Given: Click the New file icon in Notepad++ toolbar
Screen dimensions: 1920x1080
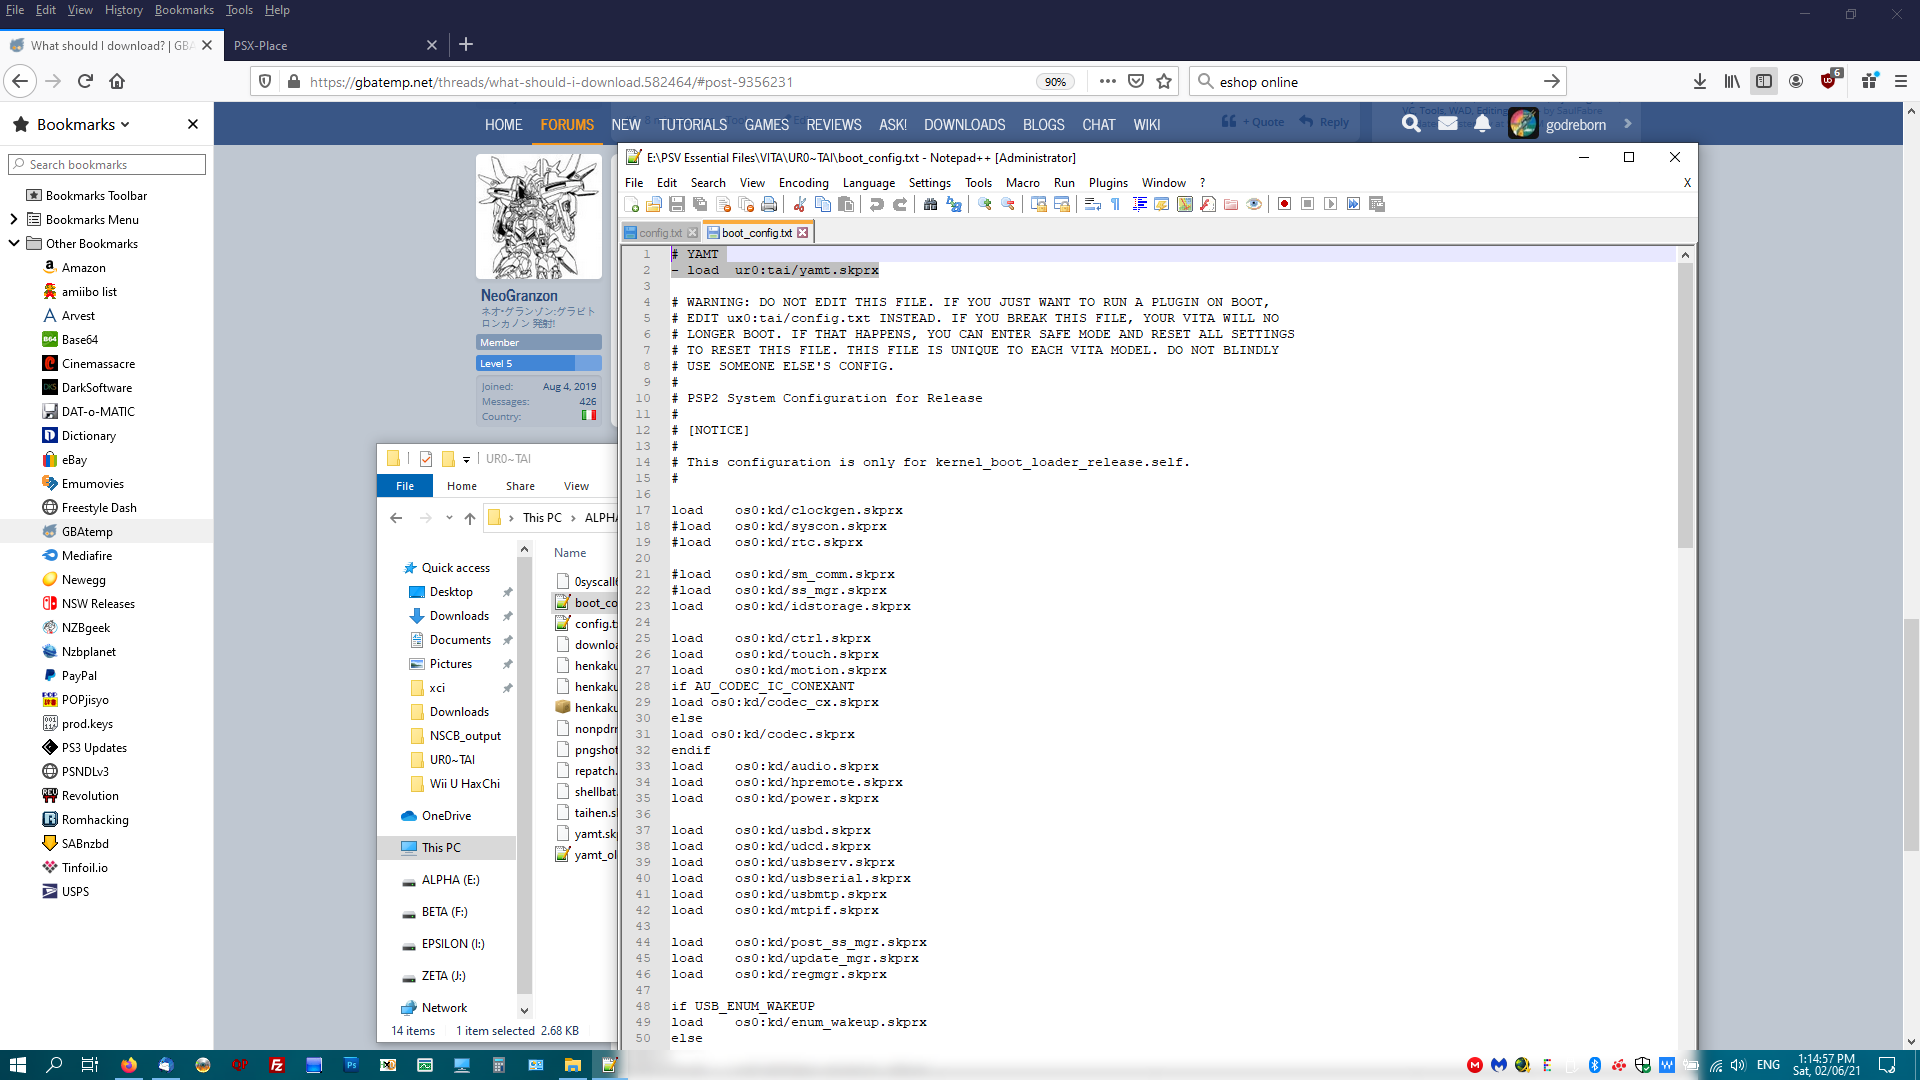Looking at the screenshot, I should (x=631, y=204).
